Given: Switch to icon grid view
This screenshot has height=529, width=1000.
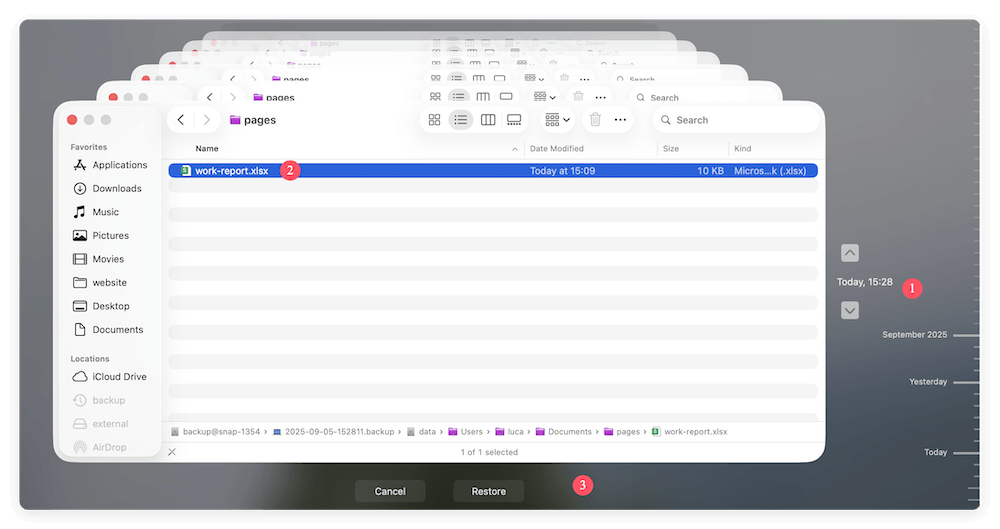Looking at the screenshot, I should [x=434, y=120].
